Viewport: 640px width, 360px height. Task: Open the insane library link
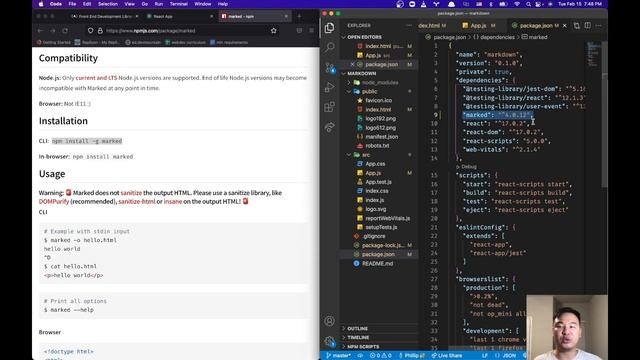pos(173,202)
